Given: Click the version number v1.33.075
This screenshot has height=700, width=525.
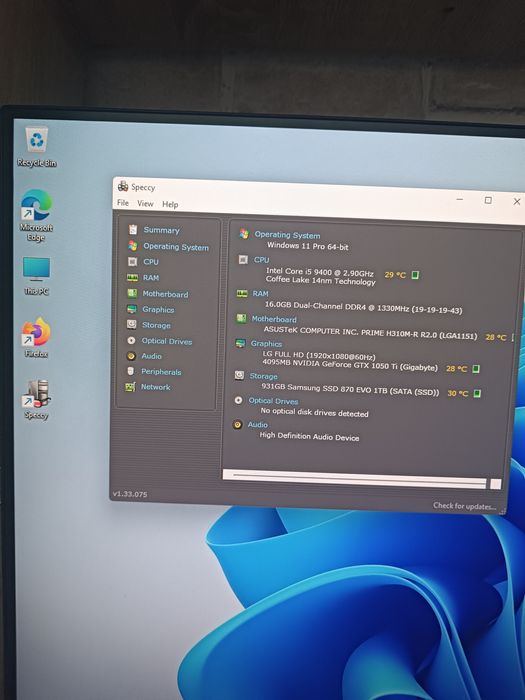Looking at the screenshot, I should (130, 494).
